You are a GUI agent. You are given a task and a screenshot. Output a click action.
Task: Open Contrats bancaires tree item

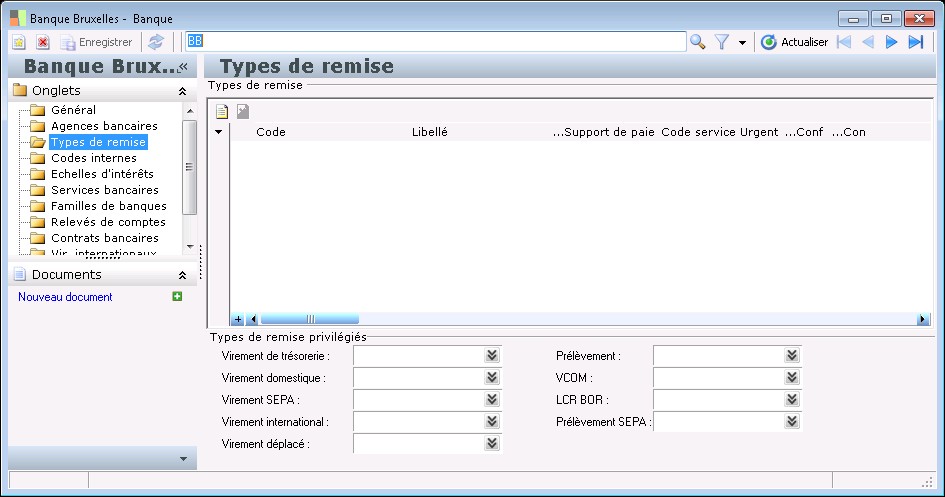click(105, 238)
